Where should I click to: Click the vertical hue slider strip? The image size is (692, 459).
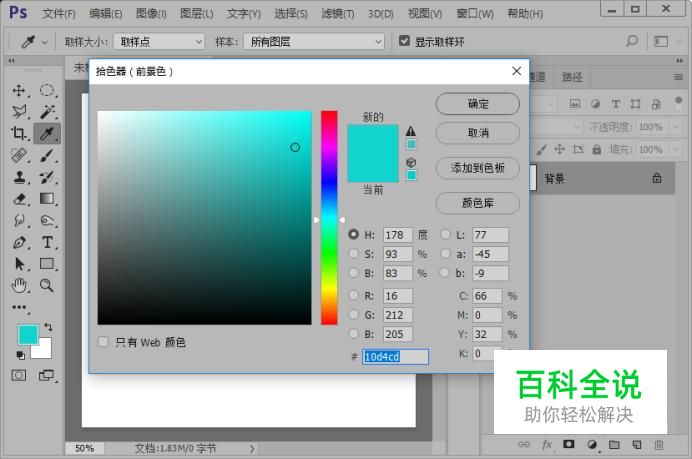point(329,218)
